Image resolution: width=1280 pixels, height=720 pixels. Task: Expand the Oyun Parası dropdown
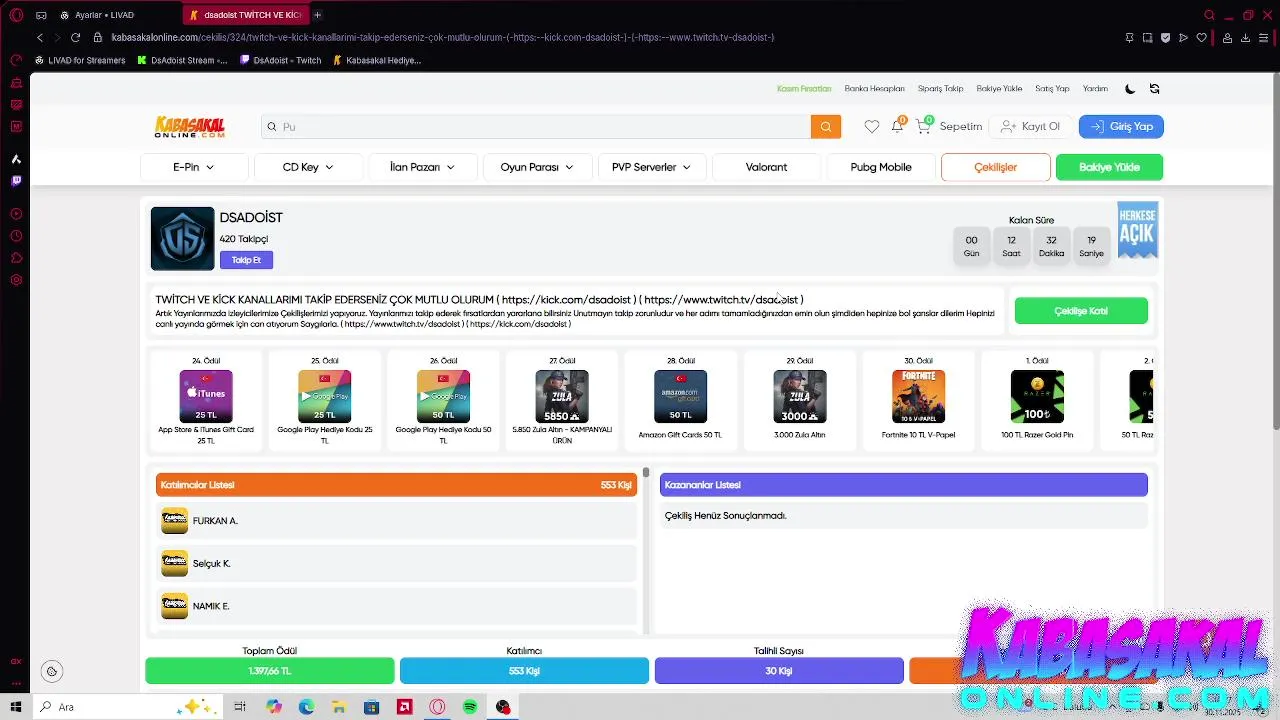537,167
